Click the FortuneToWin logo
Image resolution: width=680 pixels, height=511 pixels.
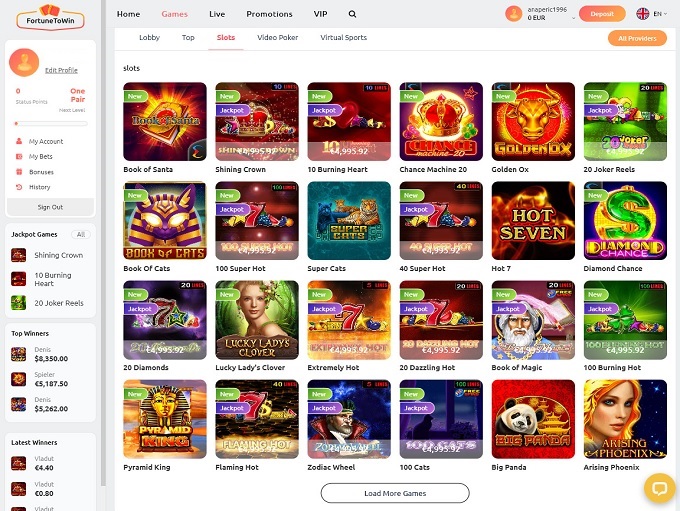coord(50,17)
